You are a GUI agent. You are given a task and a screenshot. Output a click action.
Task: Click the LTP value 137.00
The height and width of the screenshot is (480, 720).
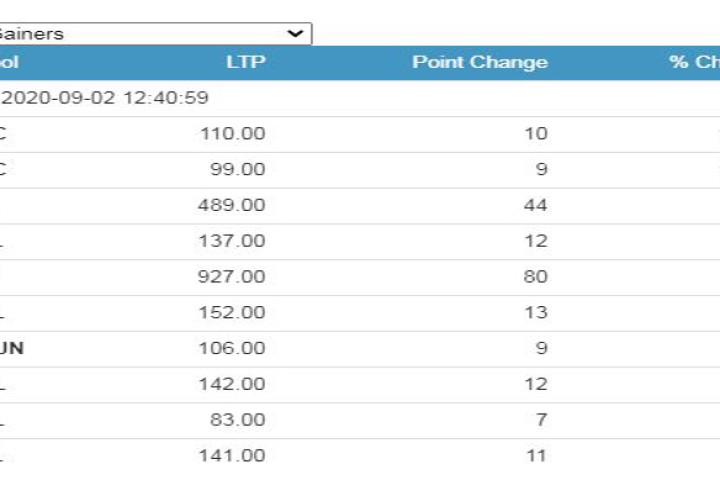pyautogui.click(x=232, y=241)
